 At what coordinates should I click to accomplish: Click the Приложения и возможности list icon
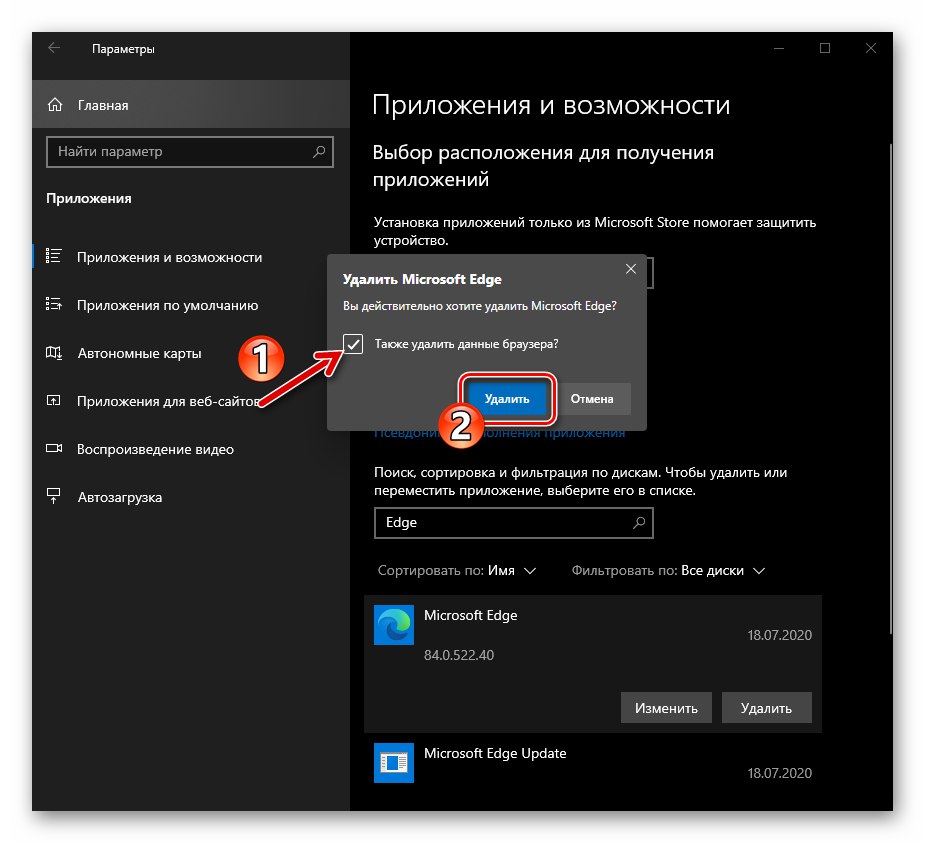click(54, 256)
